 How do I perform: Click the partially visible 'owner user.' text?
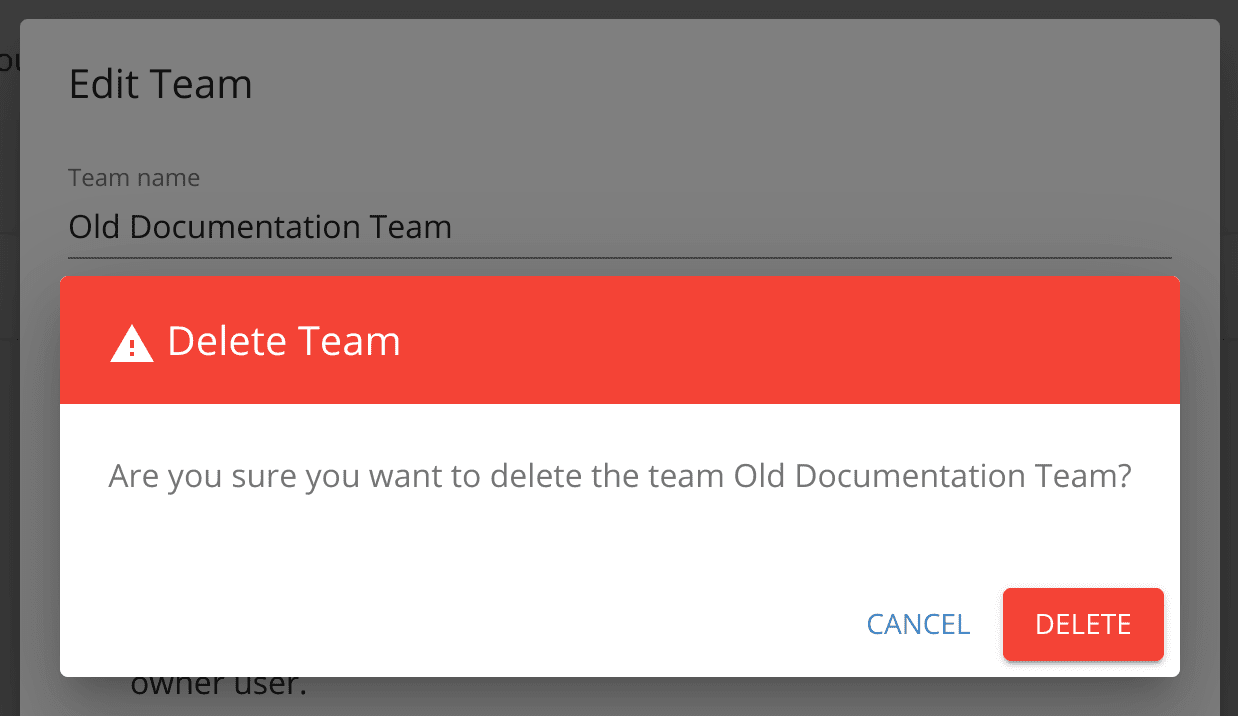[x=218, y=686]
